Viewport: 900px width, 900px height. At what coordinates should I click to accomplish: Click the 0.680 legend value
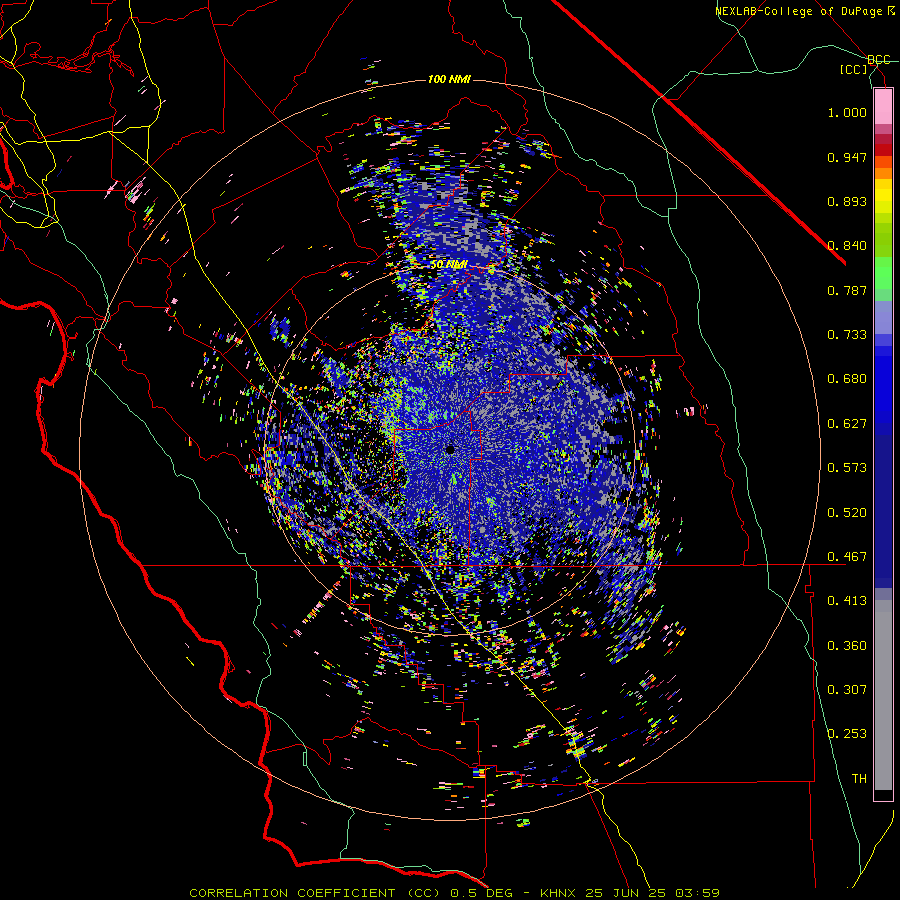(847, 379)
